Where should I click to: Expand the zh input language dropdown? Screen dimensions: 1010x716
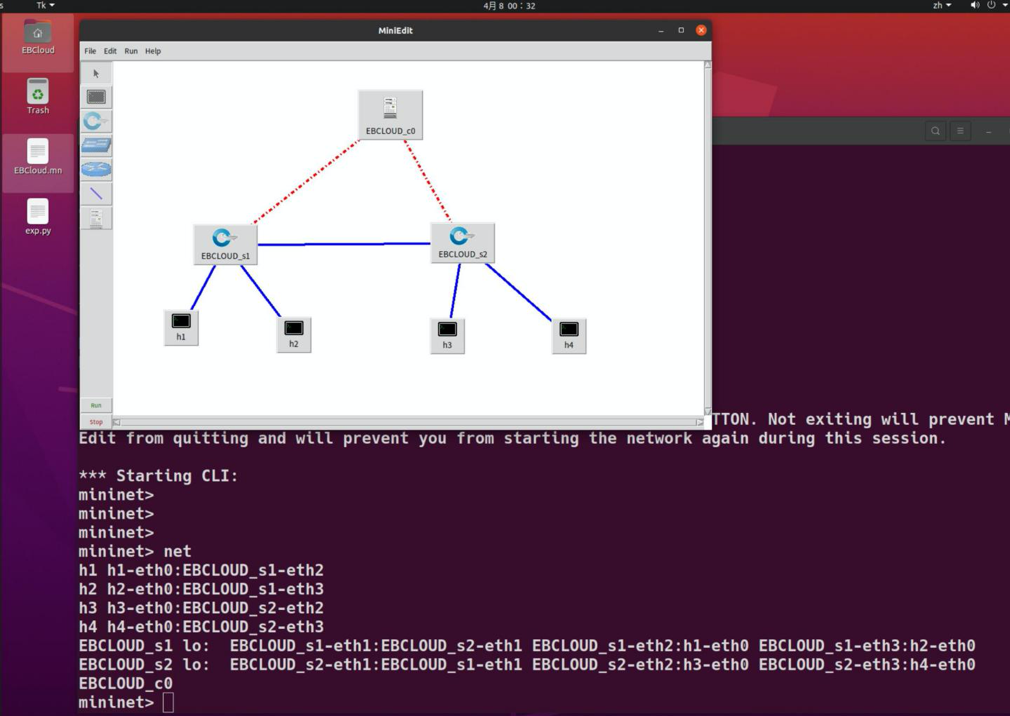point(941,6)
